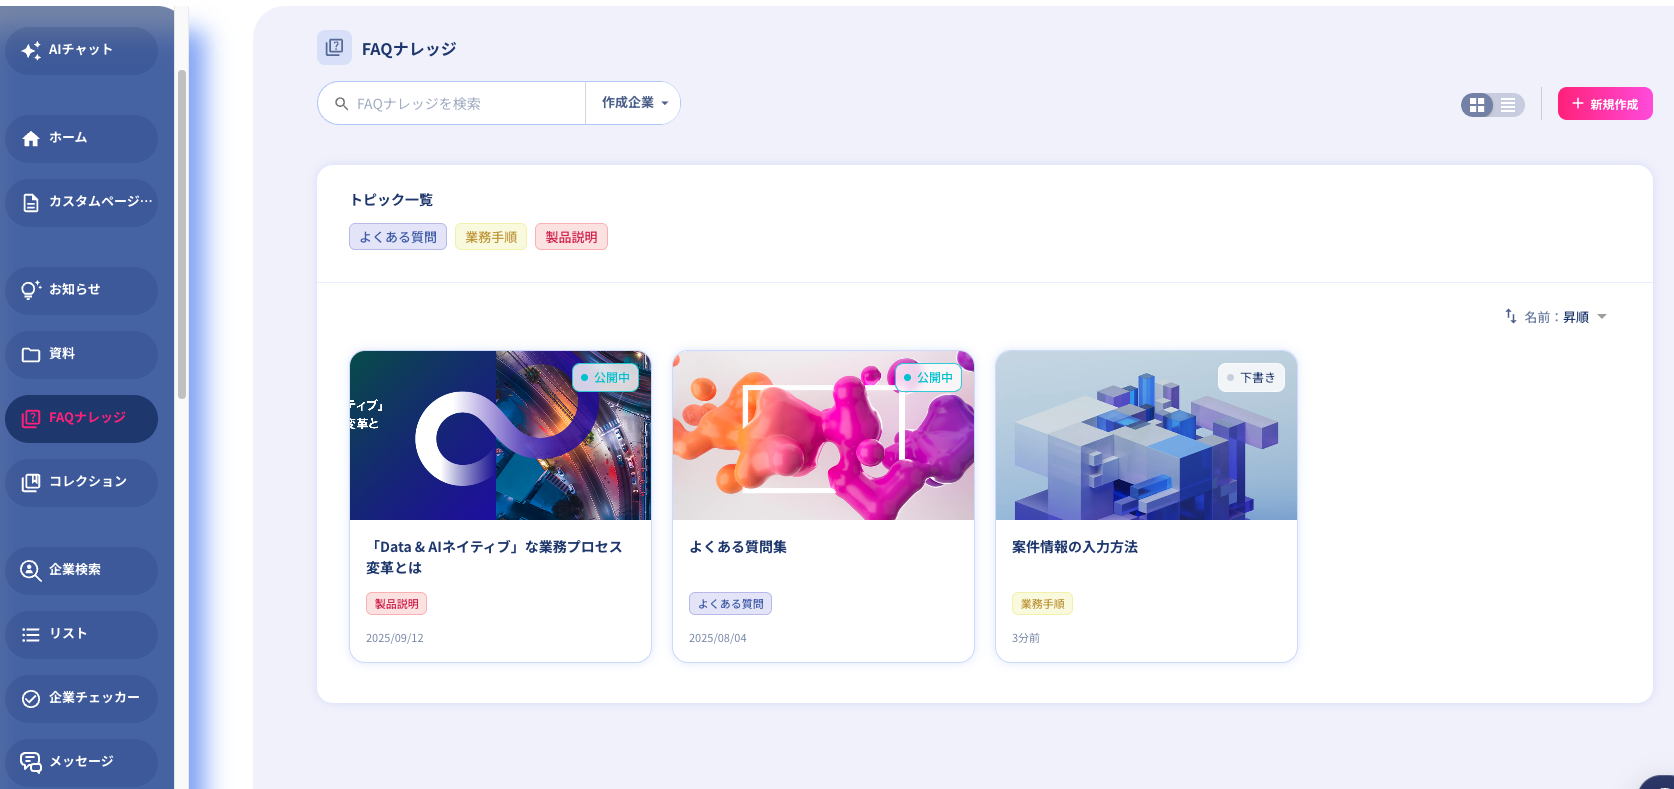Switch to list view layout
The height and width of the screenshot is (789, 1674).
coord(1508,105)
